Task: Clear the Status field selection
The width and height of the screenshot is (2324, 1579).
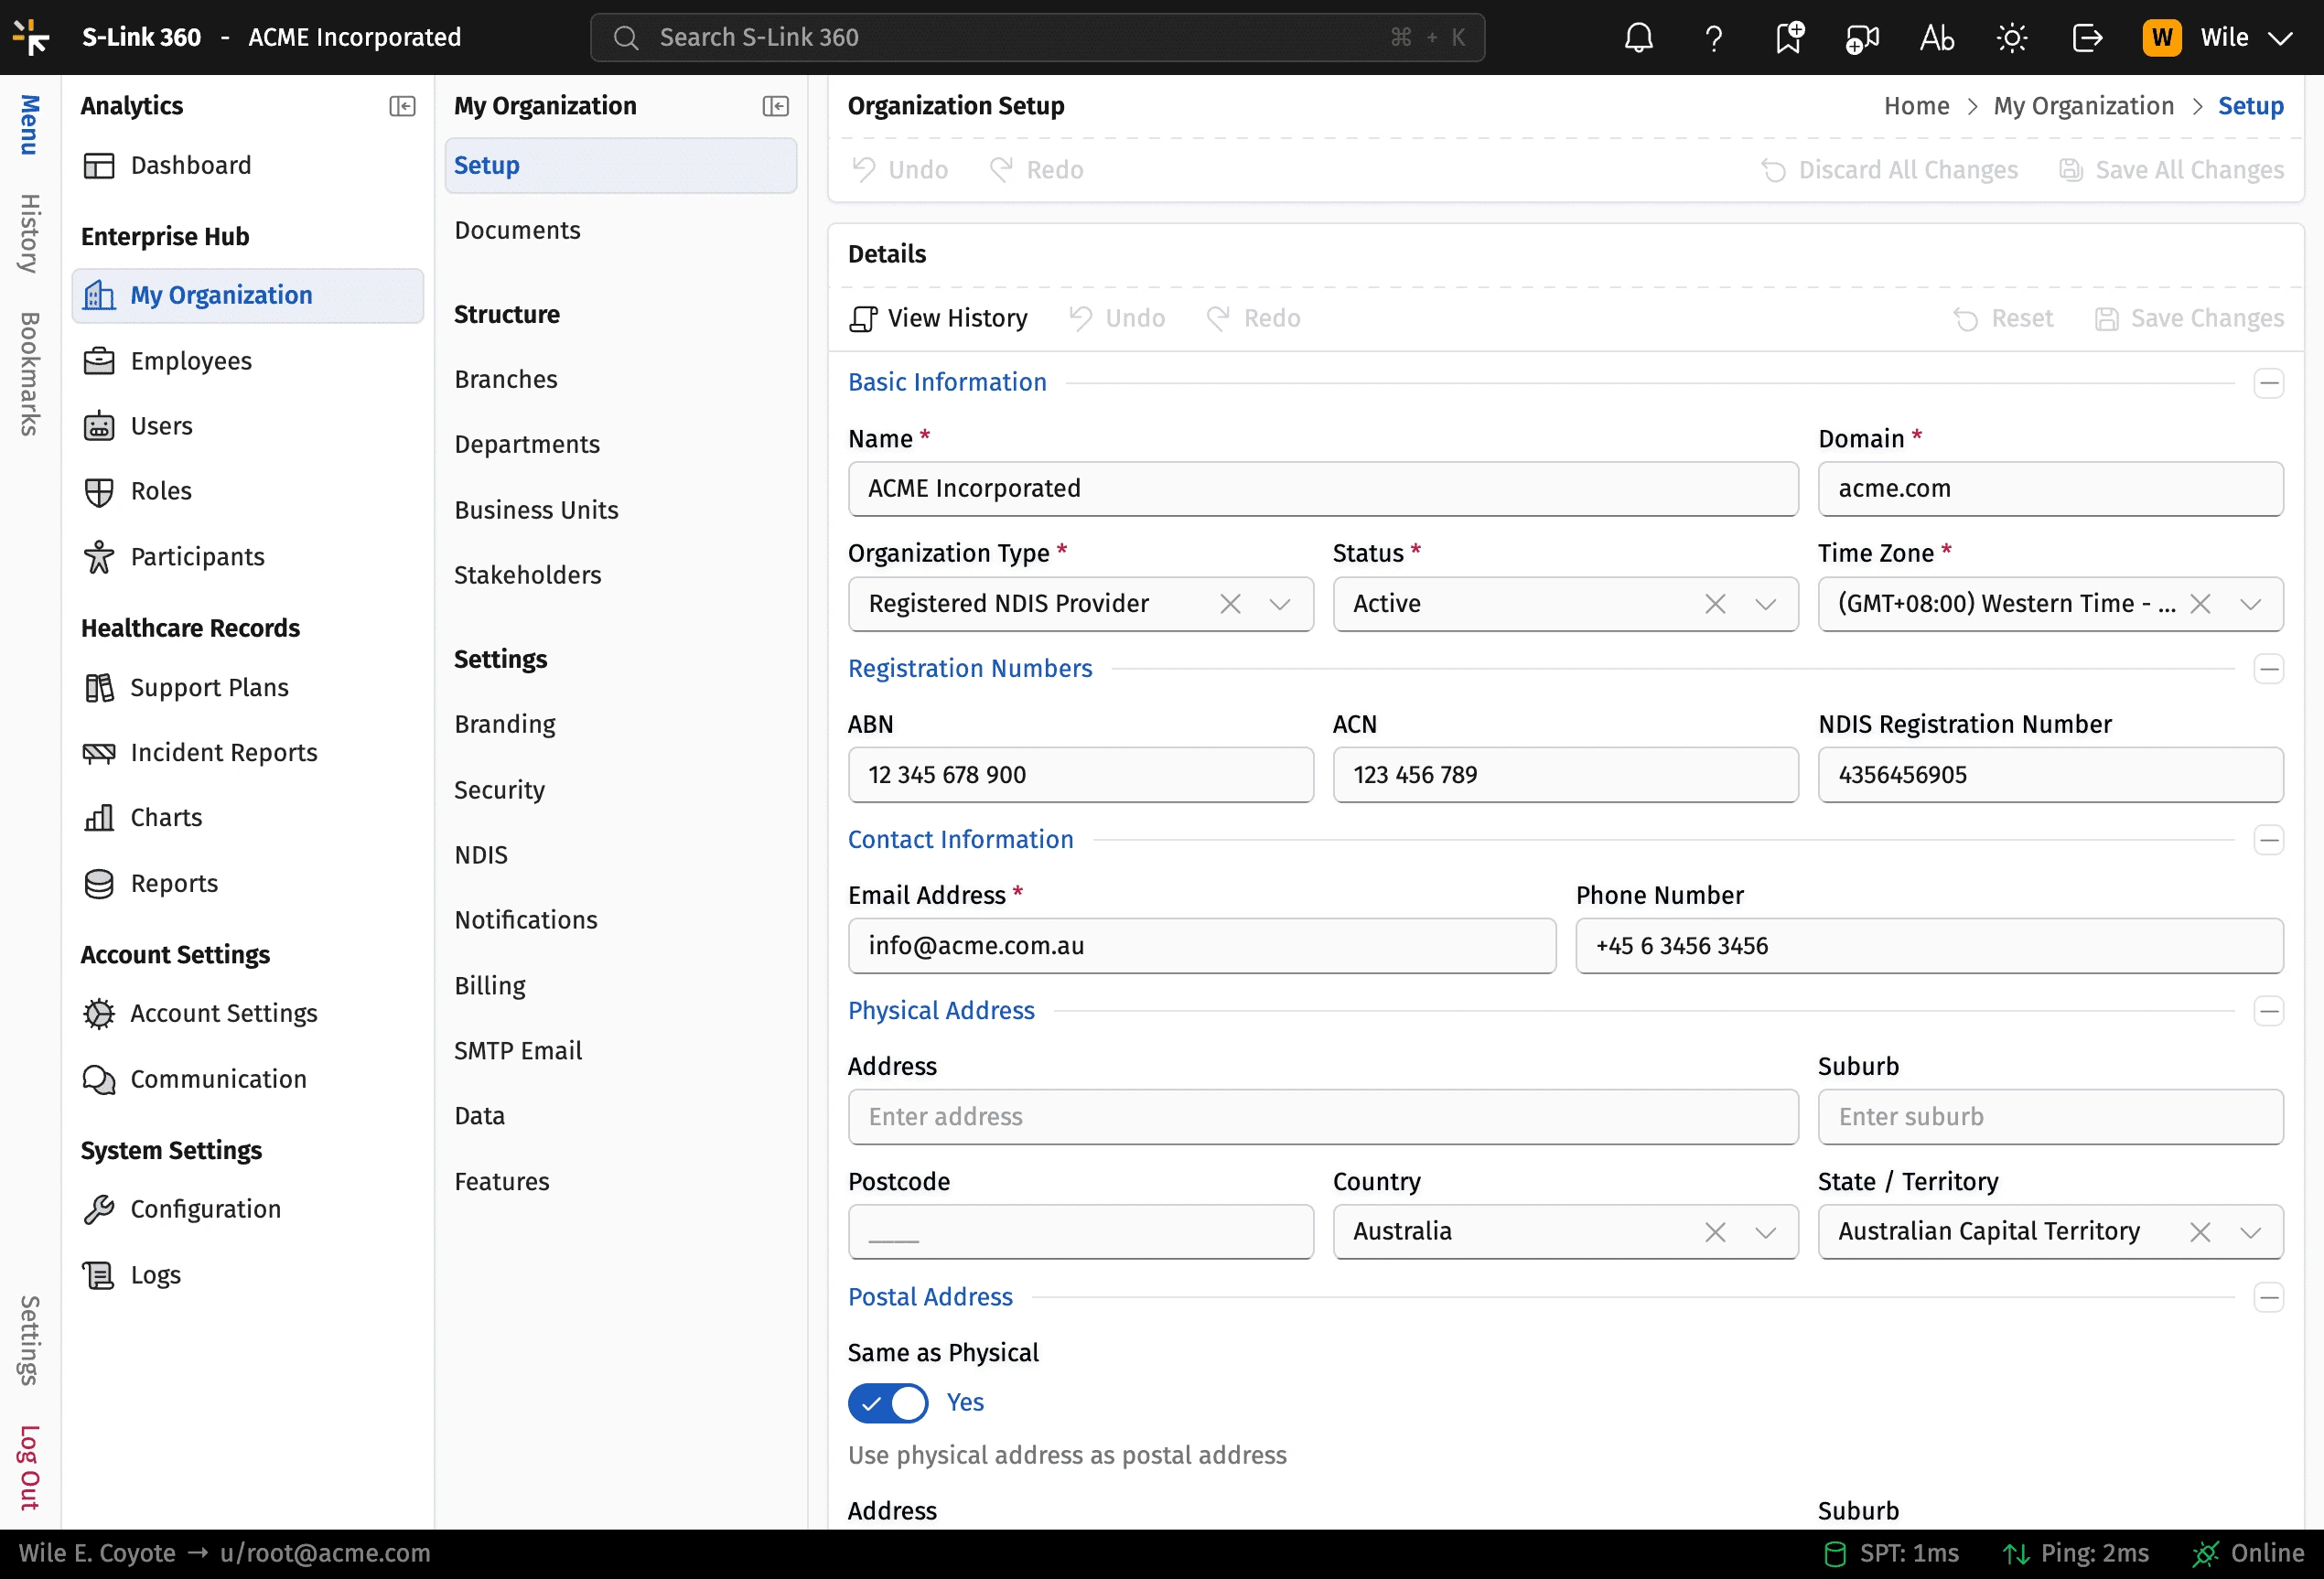Action: (x=1714, y=604)
